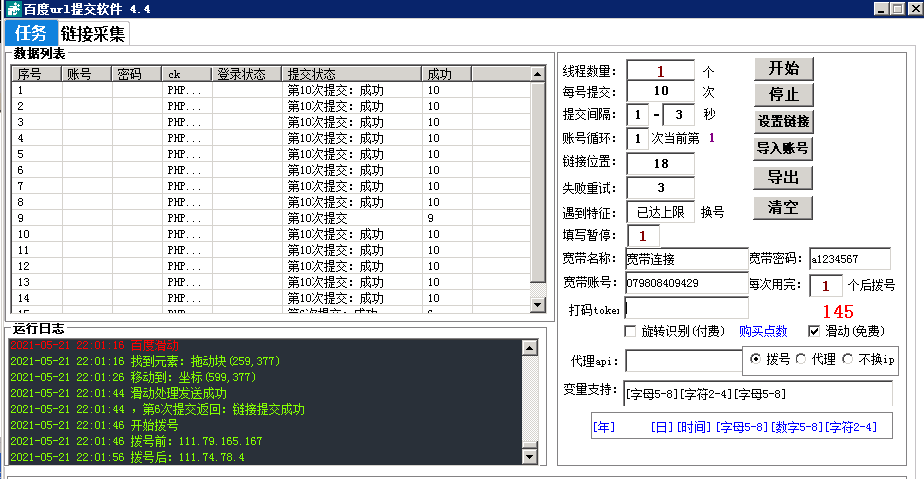Click the app icon in title bar
This screenshot has height=479, width=924.
[13, 9]
